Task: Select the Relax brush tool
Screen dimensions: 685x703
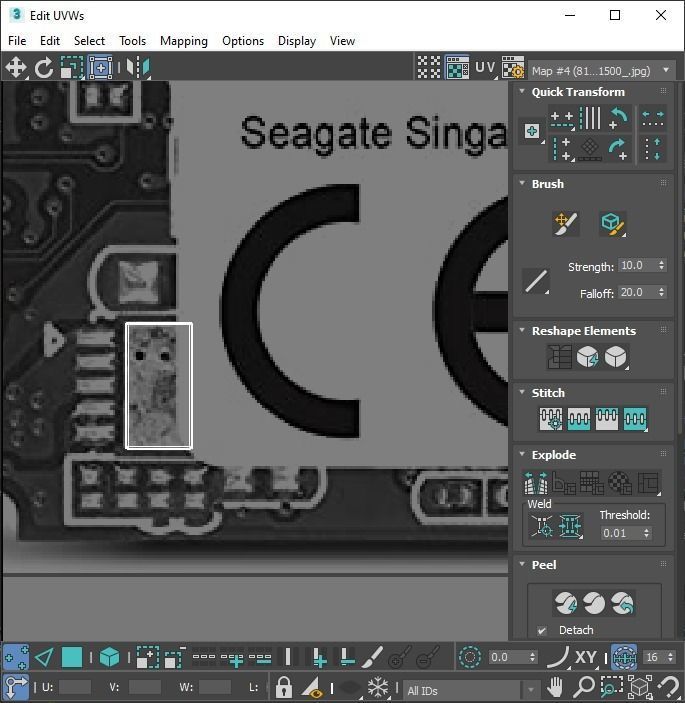Action: point(612,224)
